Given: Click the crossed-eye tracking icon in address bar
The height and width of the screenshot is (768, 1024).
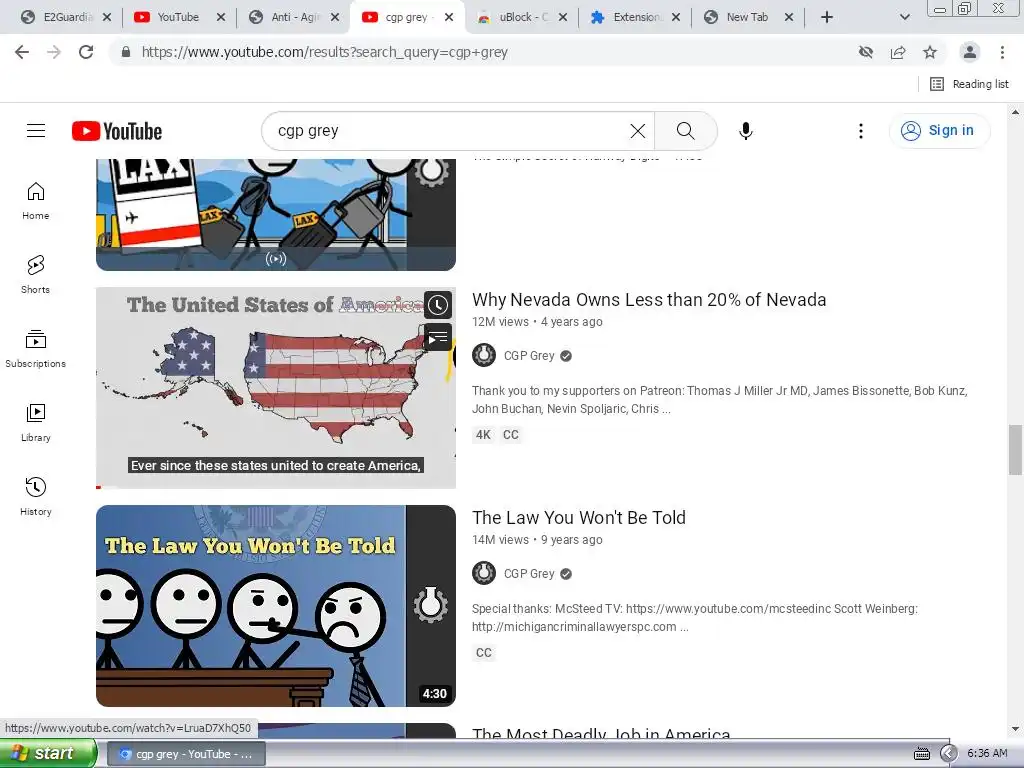Looking at the screenshot, I should tap(866, 52).
